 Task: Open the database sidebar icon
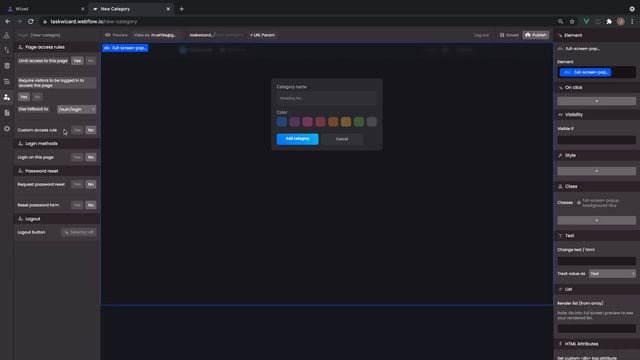(x=7, y=66)
